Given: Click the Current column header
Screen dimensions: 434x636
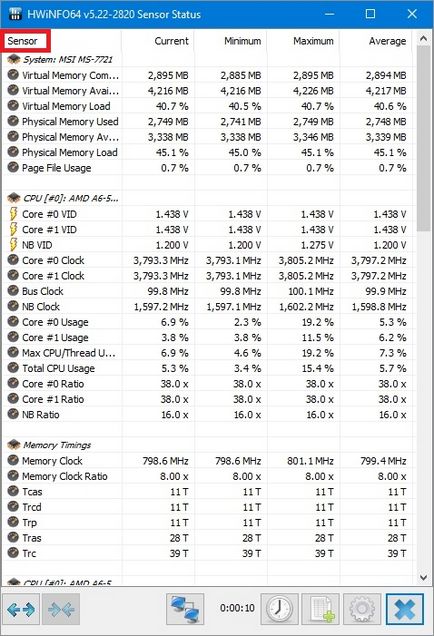Looking at the screenshot, I should 171,41.
